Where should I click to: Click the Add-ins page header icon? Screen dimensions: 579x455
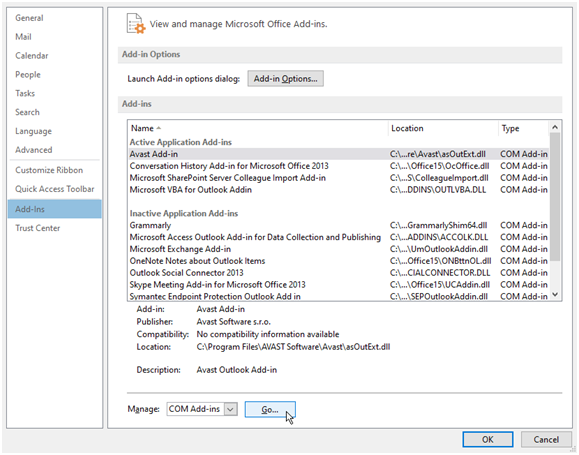point(136,23)
